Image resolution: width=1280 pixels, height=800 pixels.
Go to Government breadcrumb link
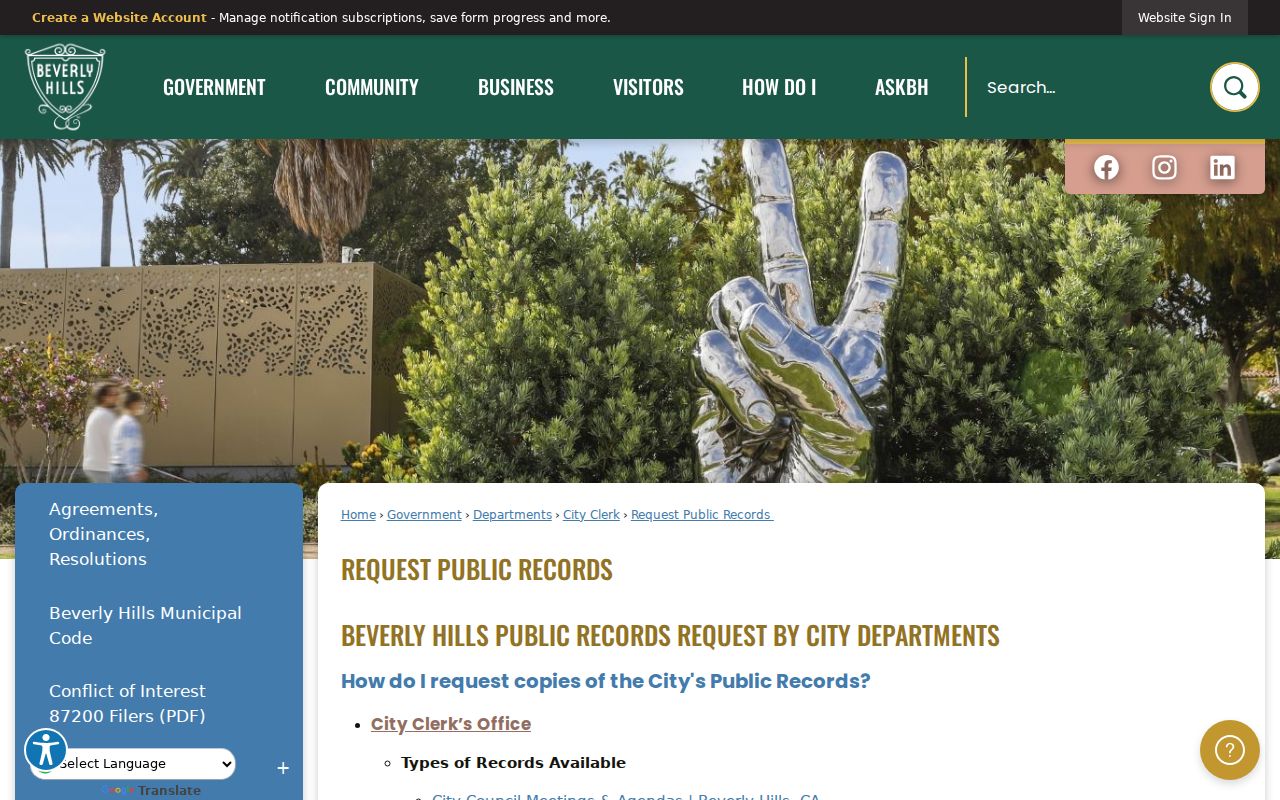[424, 515]
